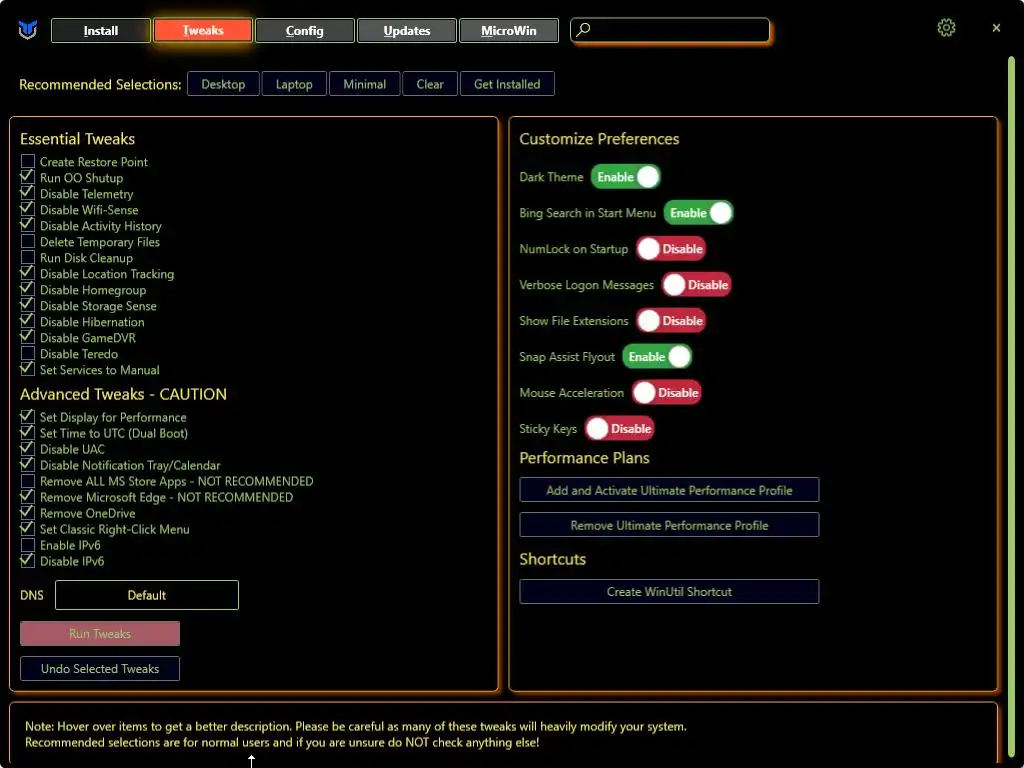This screenshot has height=768, width=1024.
Task: Uncheck Set Classic Right-Click Menu
Action: tap(27, 529)
